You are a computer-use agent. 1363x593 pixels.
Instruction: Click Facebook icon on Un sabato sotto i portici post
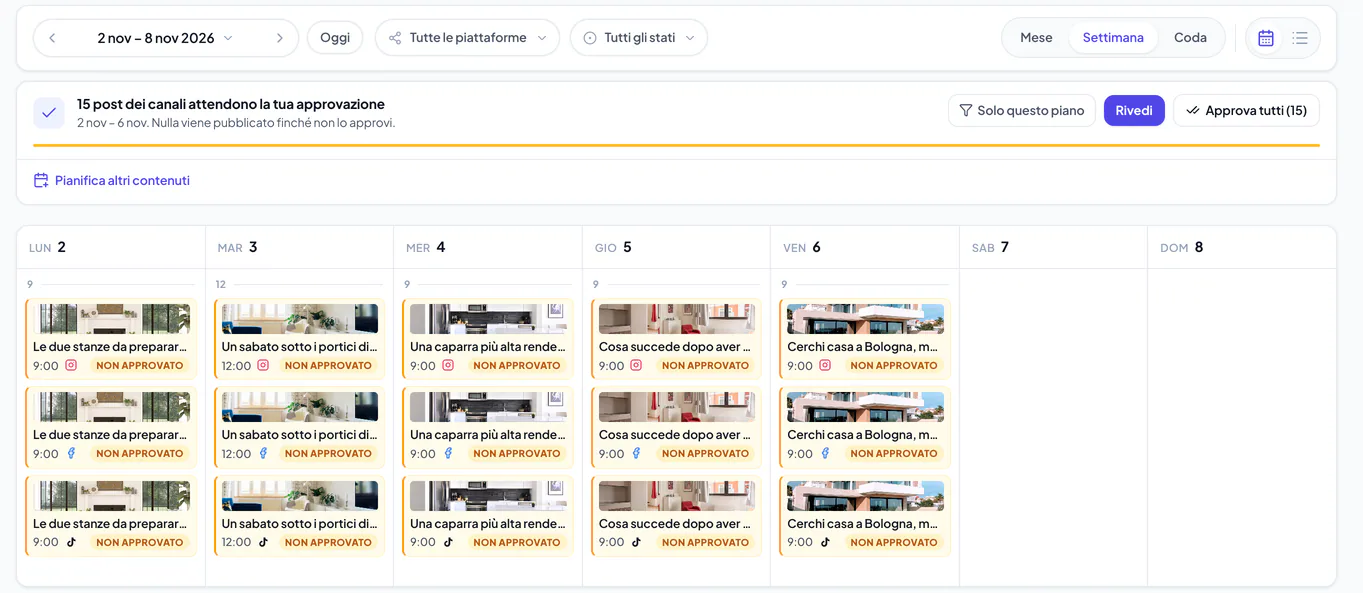pos(263,454)
